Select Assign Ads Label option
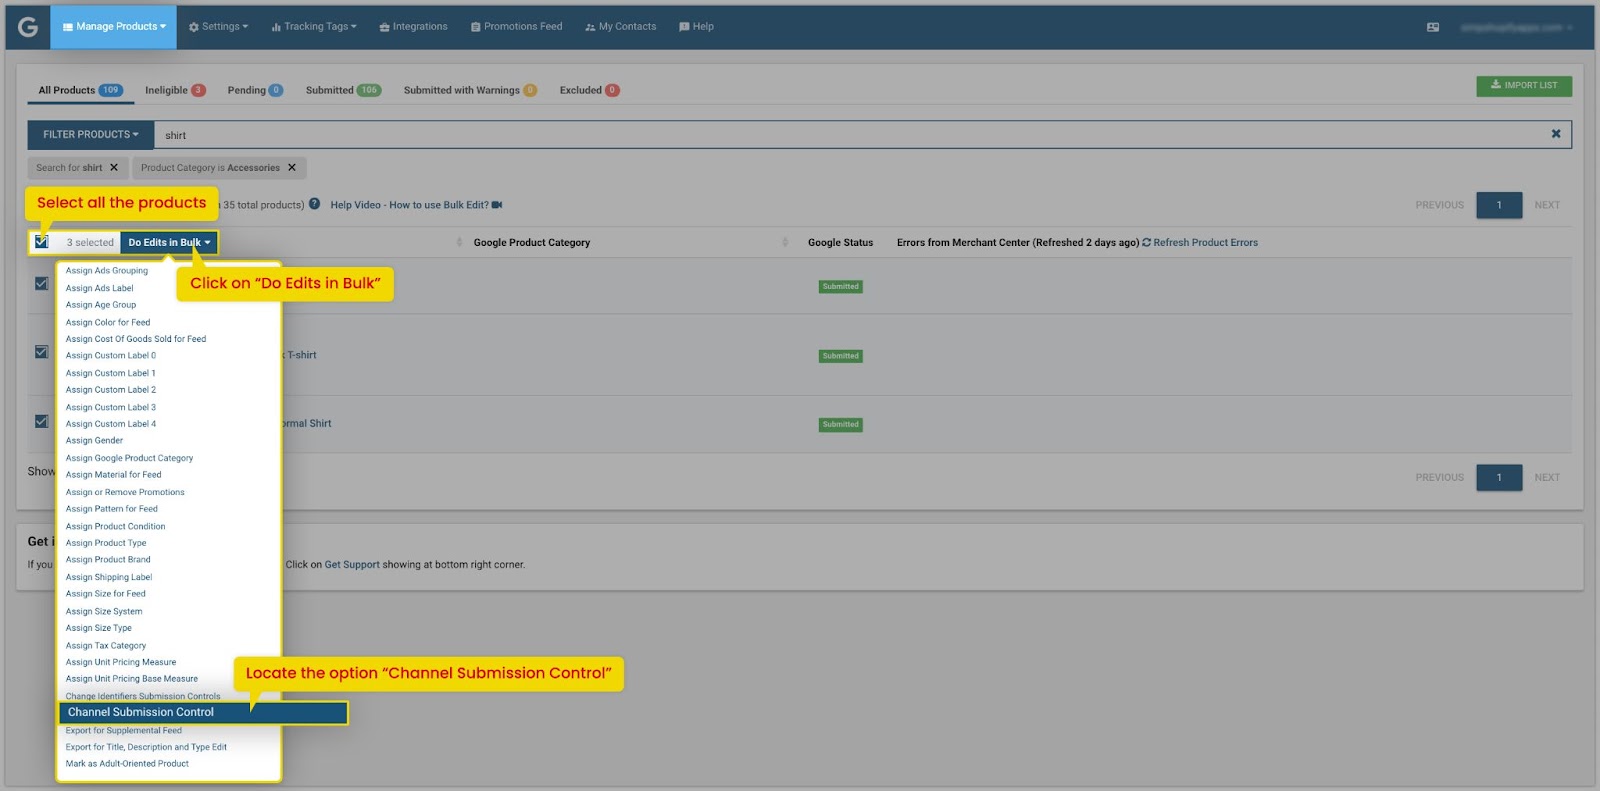 [x=99, y=288]
